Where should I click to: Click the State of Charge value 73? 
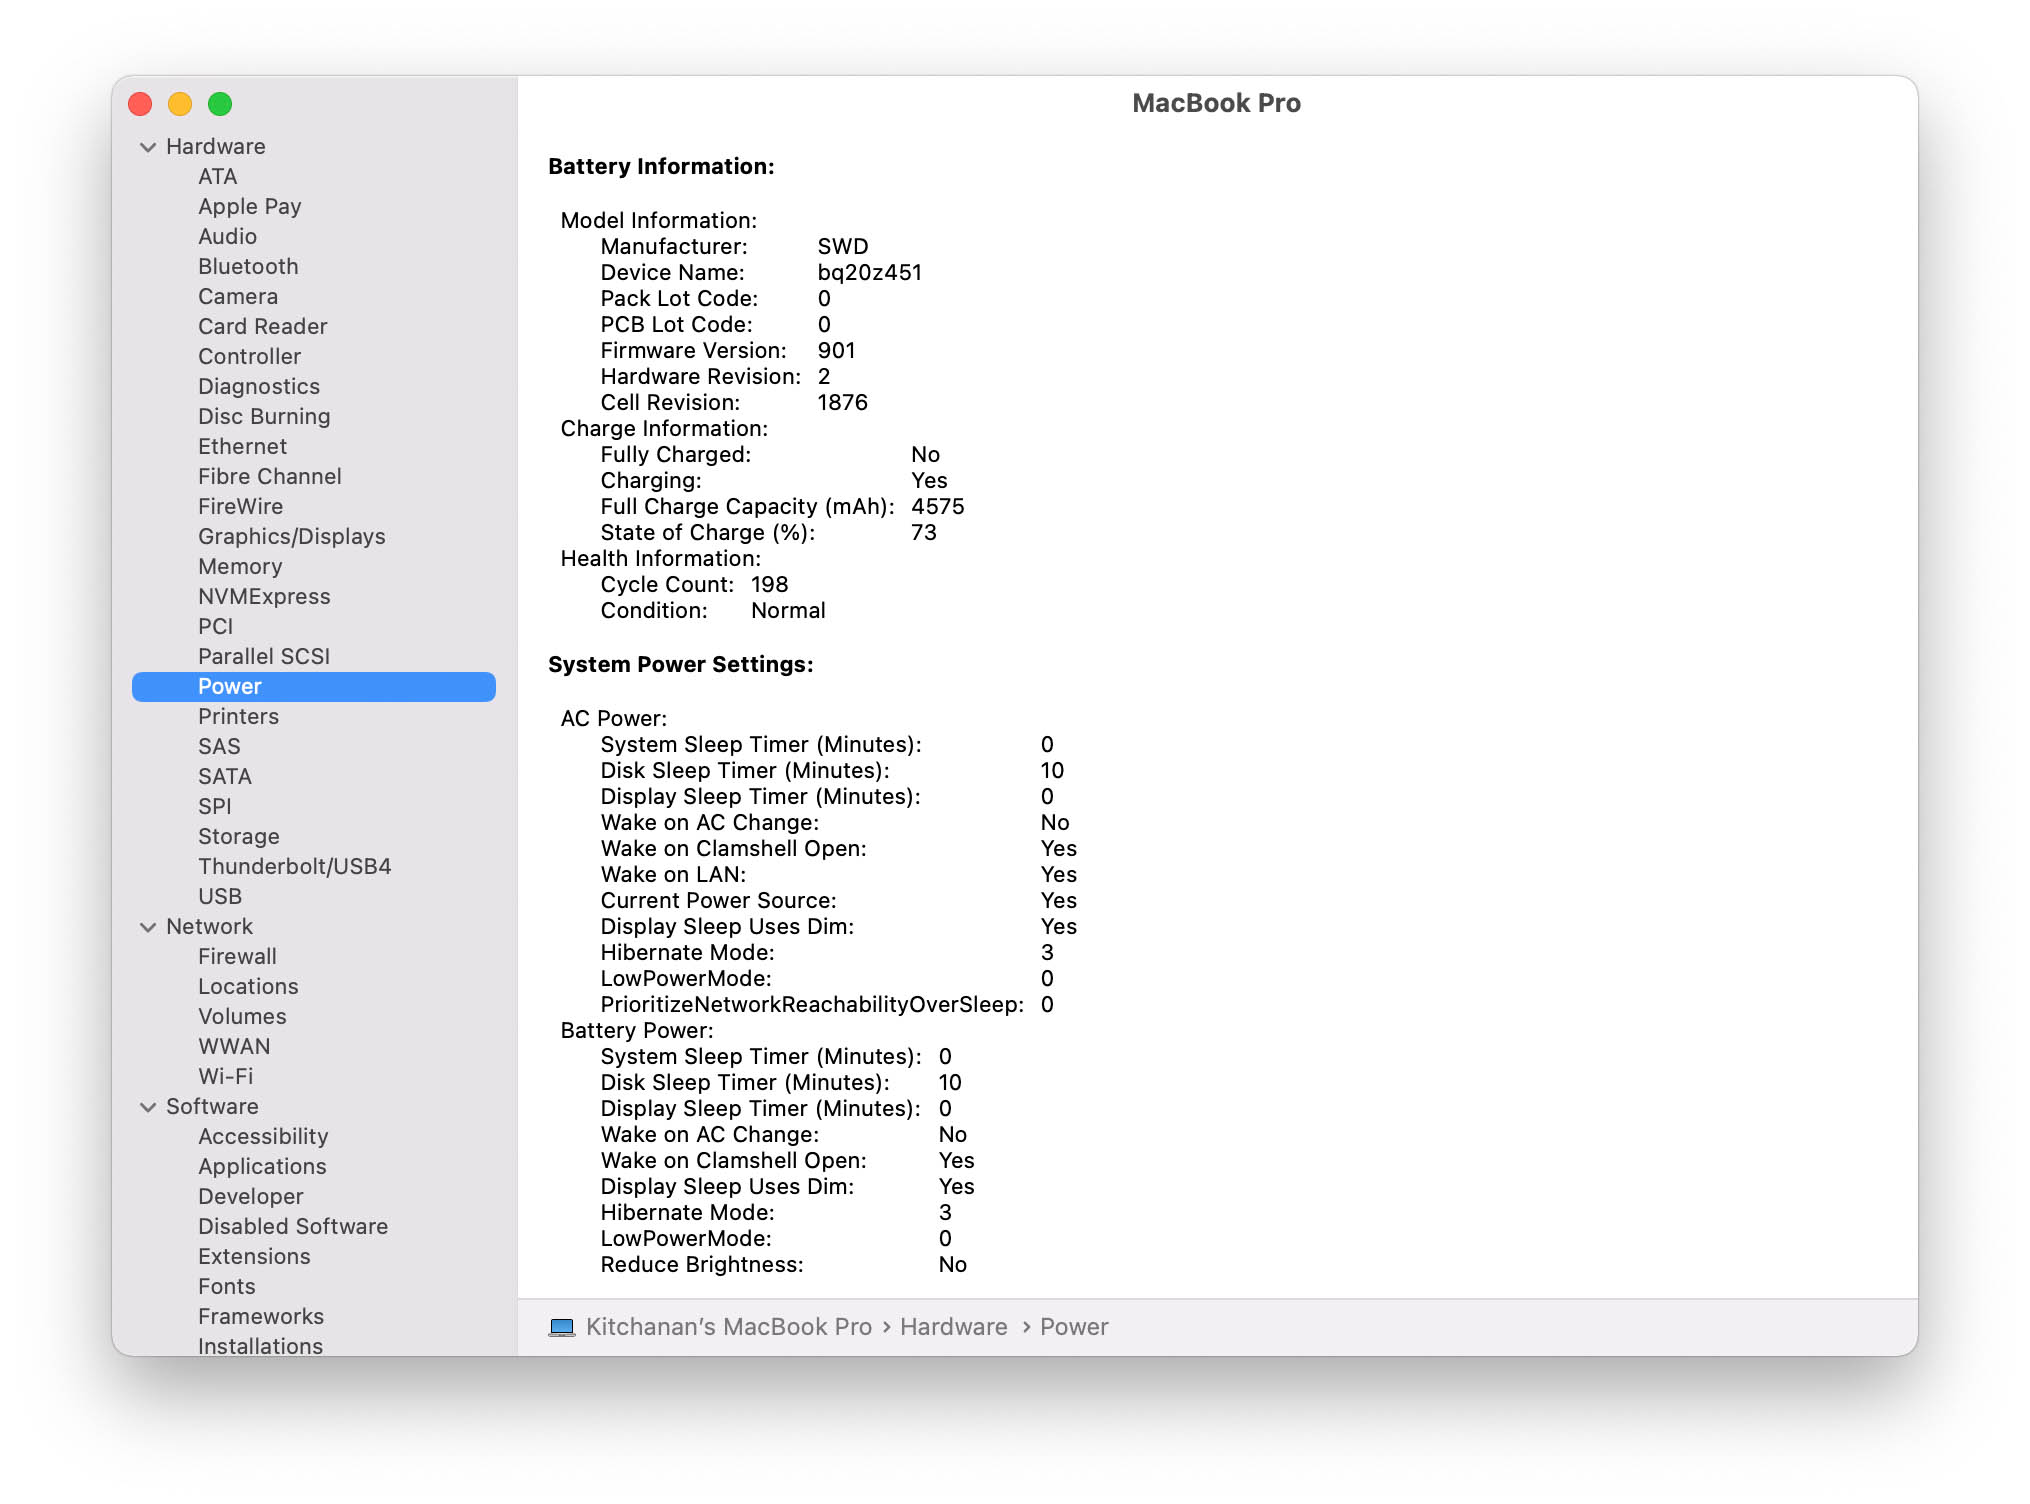[x=923, y=533]
